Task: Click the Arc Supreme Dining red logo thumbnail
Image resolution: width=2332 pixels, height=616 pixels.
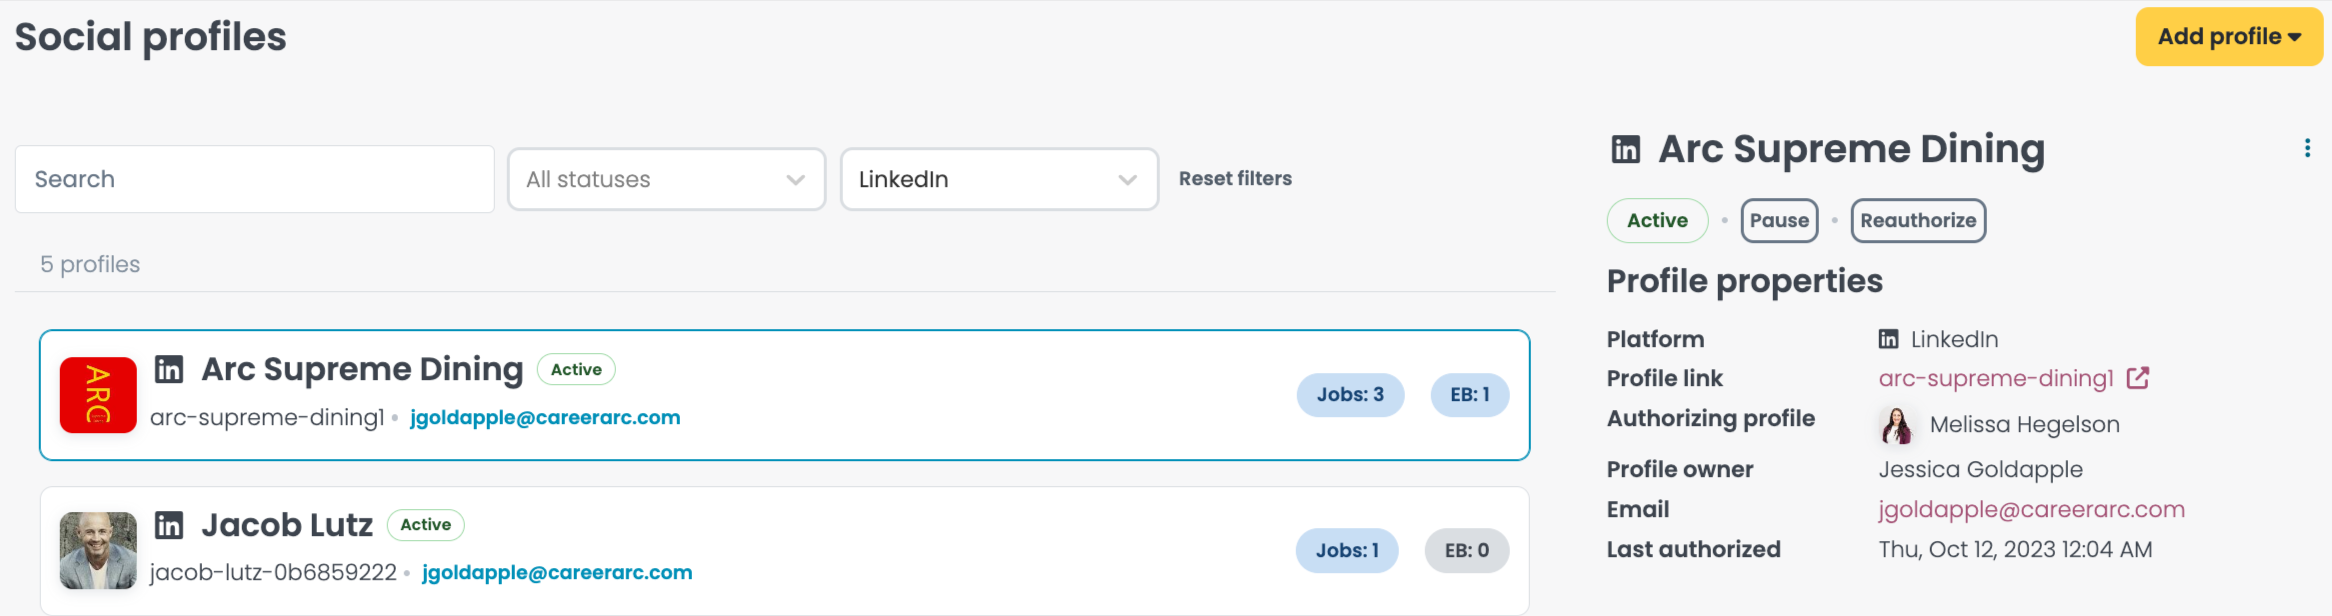Action: pos(98,395)
